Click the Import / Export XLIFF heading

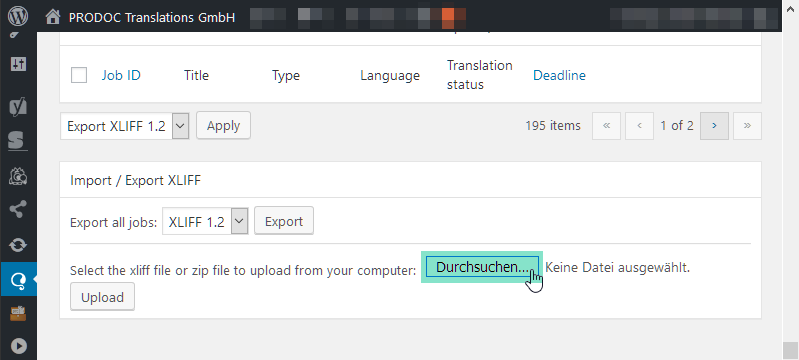point(136,180)
